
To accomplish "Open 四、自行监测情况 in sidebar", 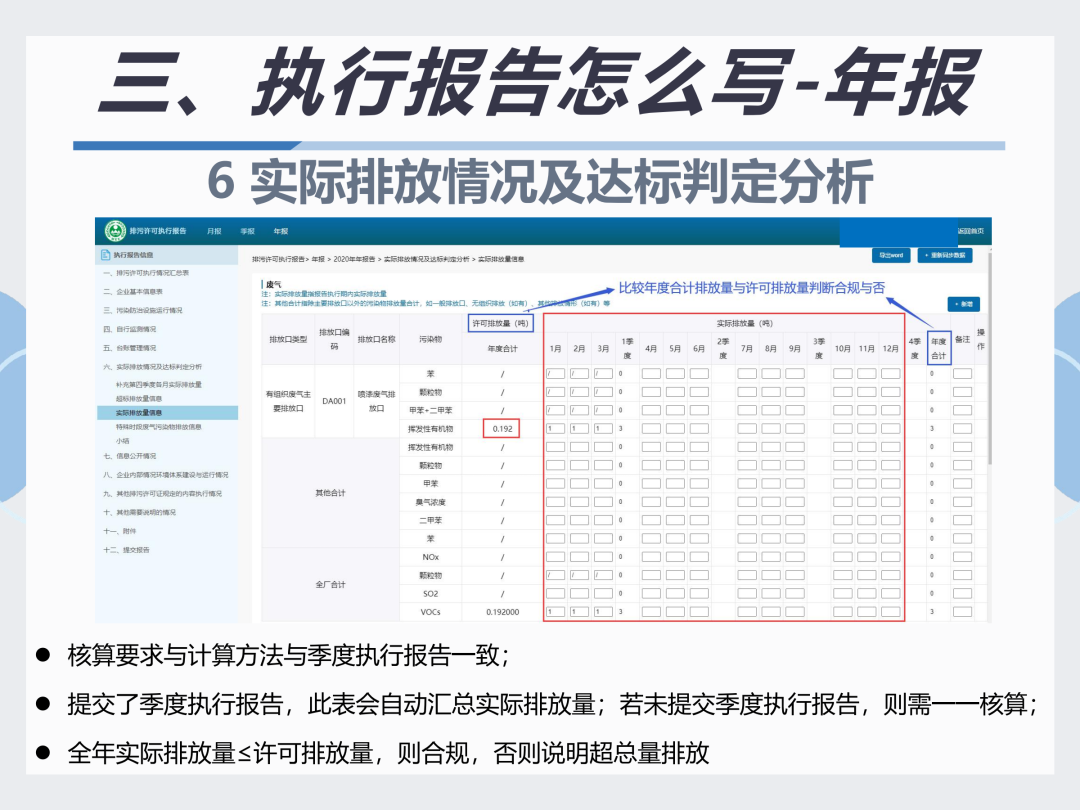I will pyautogui.click(x=129, y=329).
